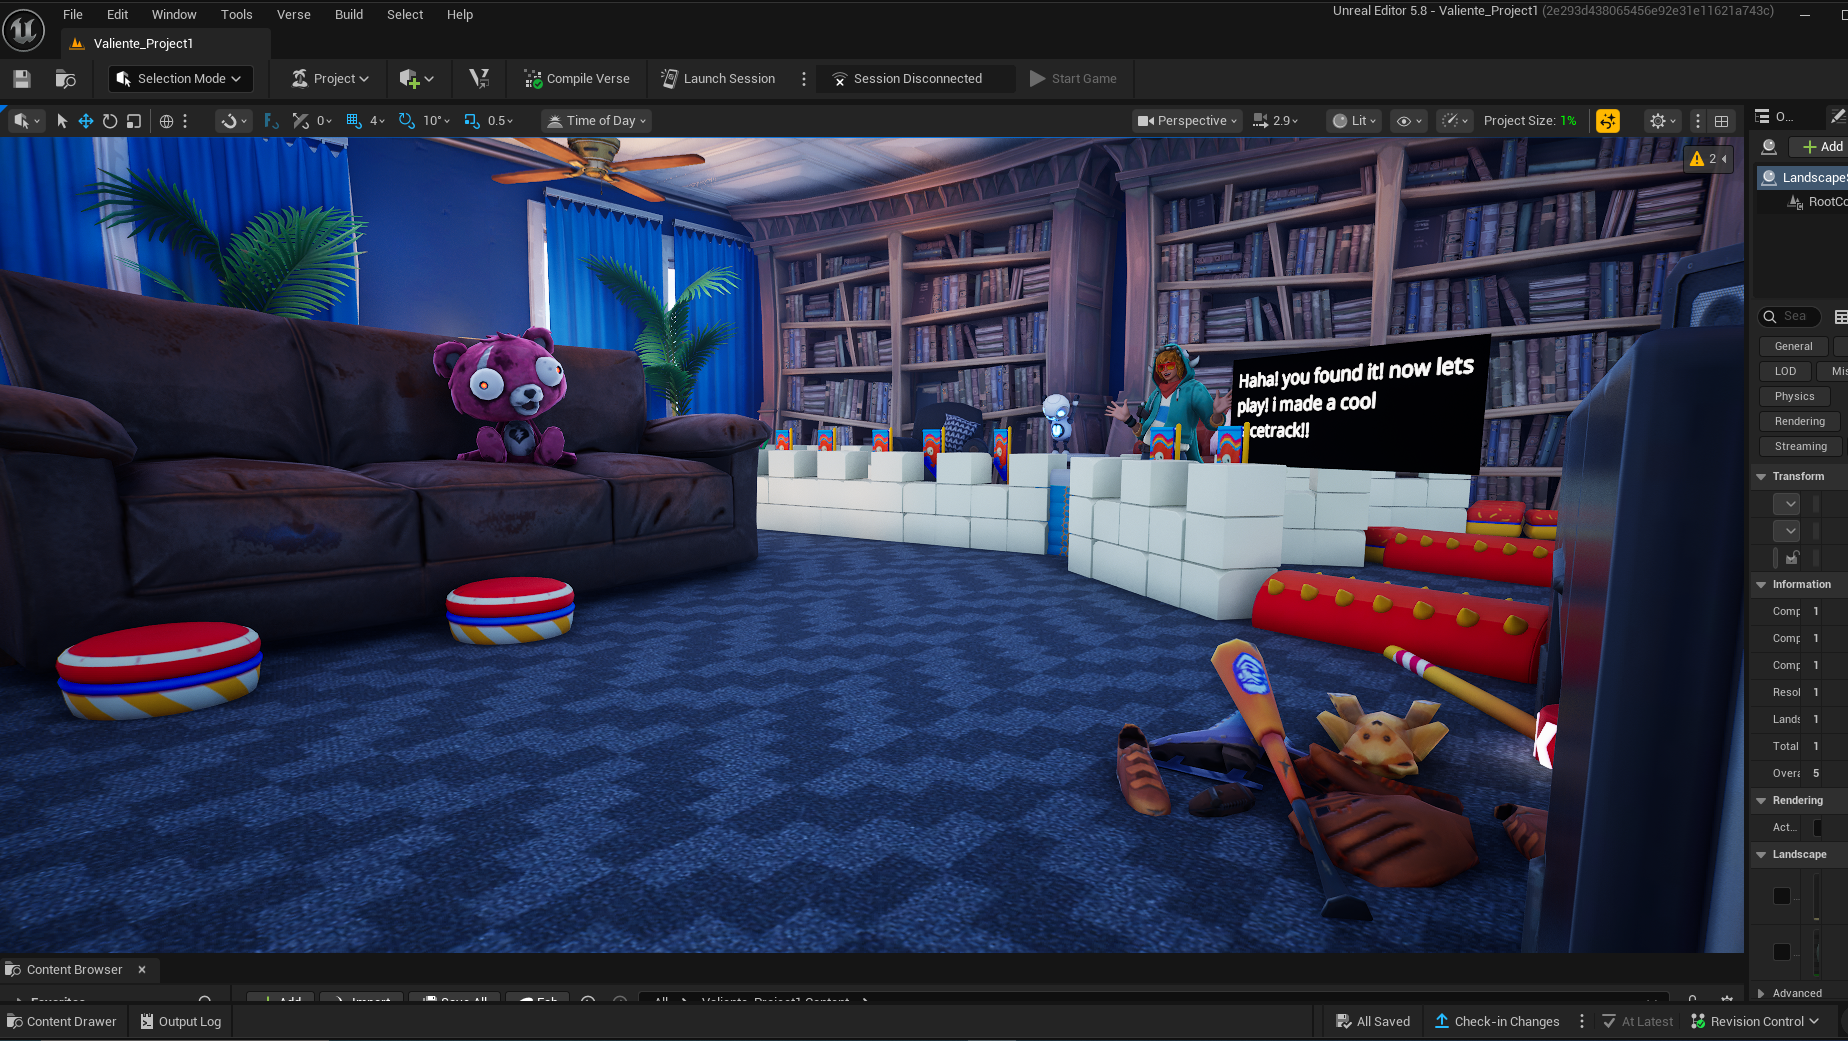Click Launch Session button
Viewport: 1848px width, 1041px height.
click(x=718, y=79)
